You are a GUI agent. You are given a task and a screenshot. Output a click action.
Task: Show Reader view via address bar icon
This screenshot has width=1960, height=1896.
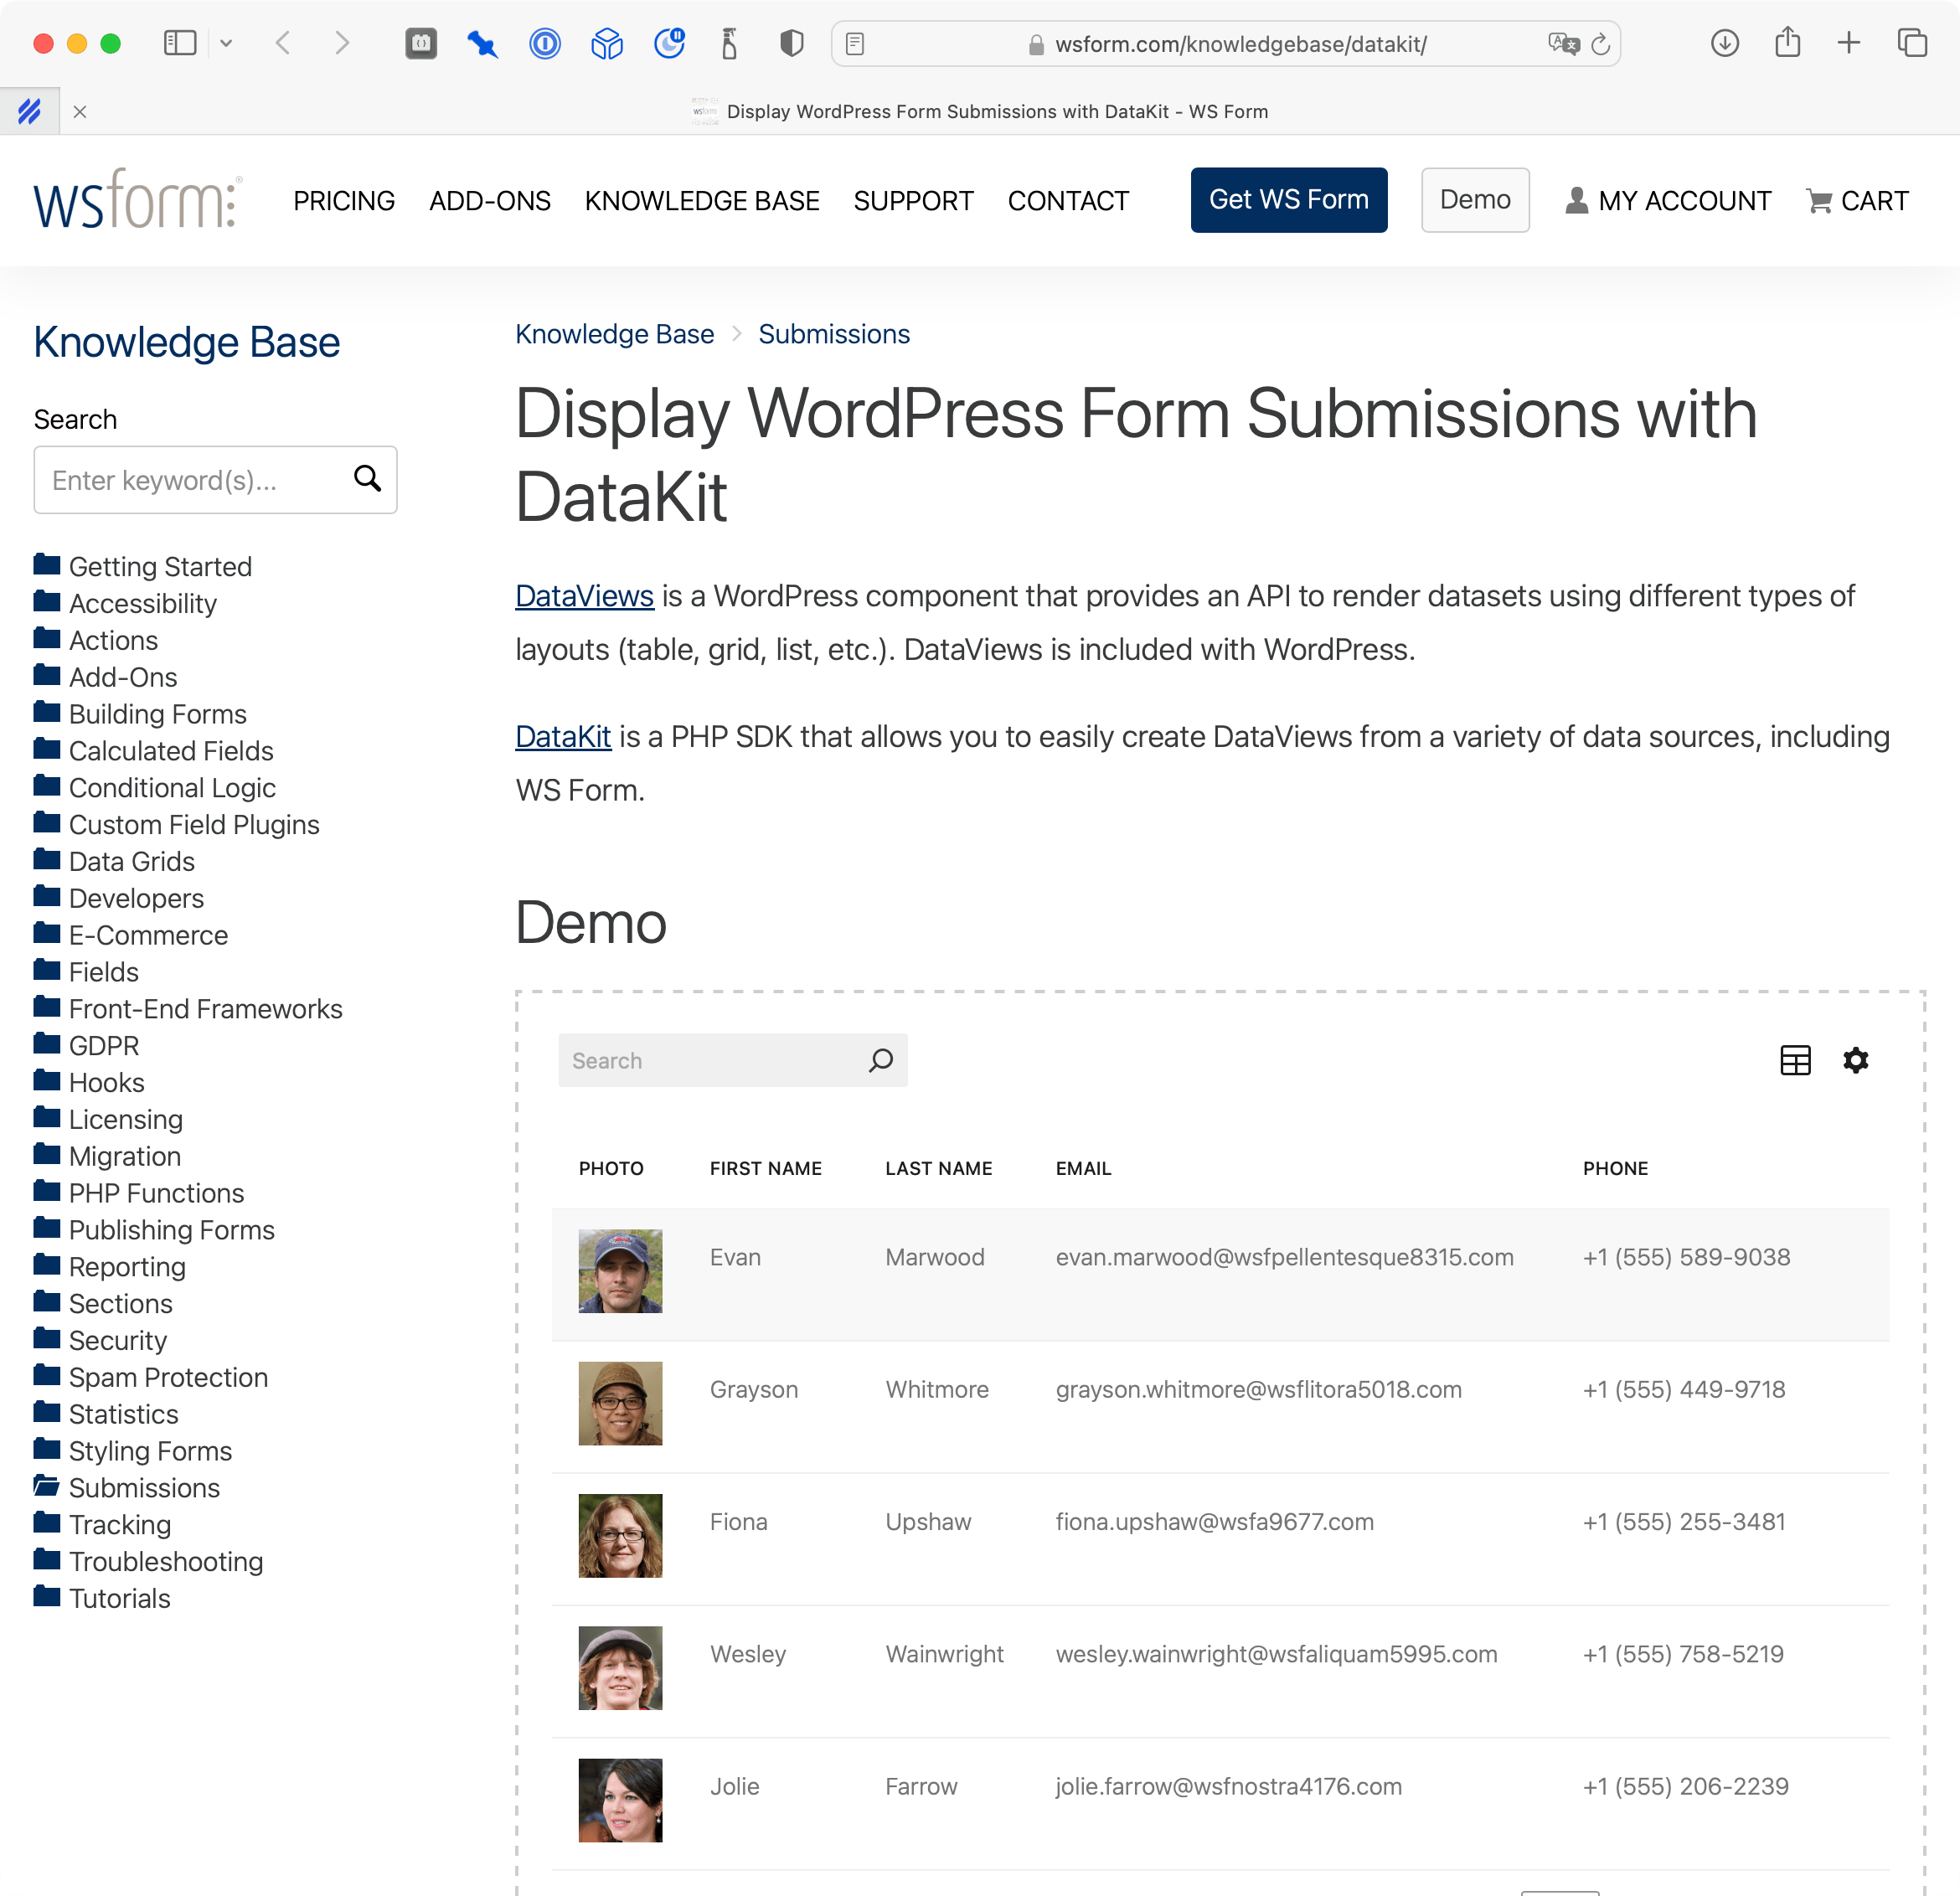pos(855,44)
